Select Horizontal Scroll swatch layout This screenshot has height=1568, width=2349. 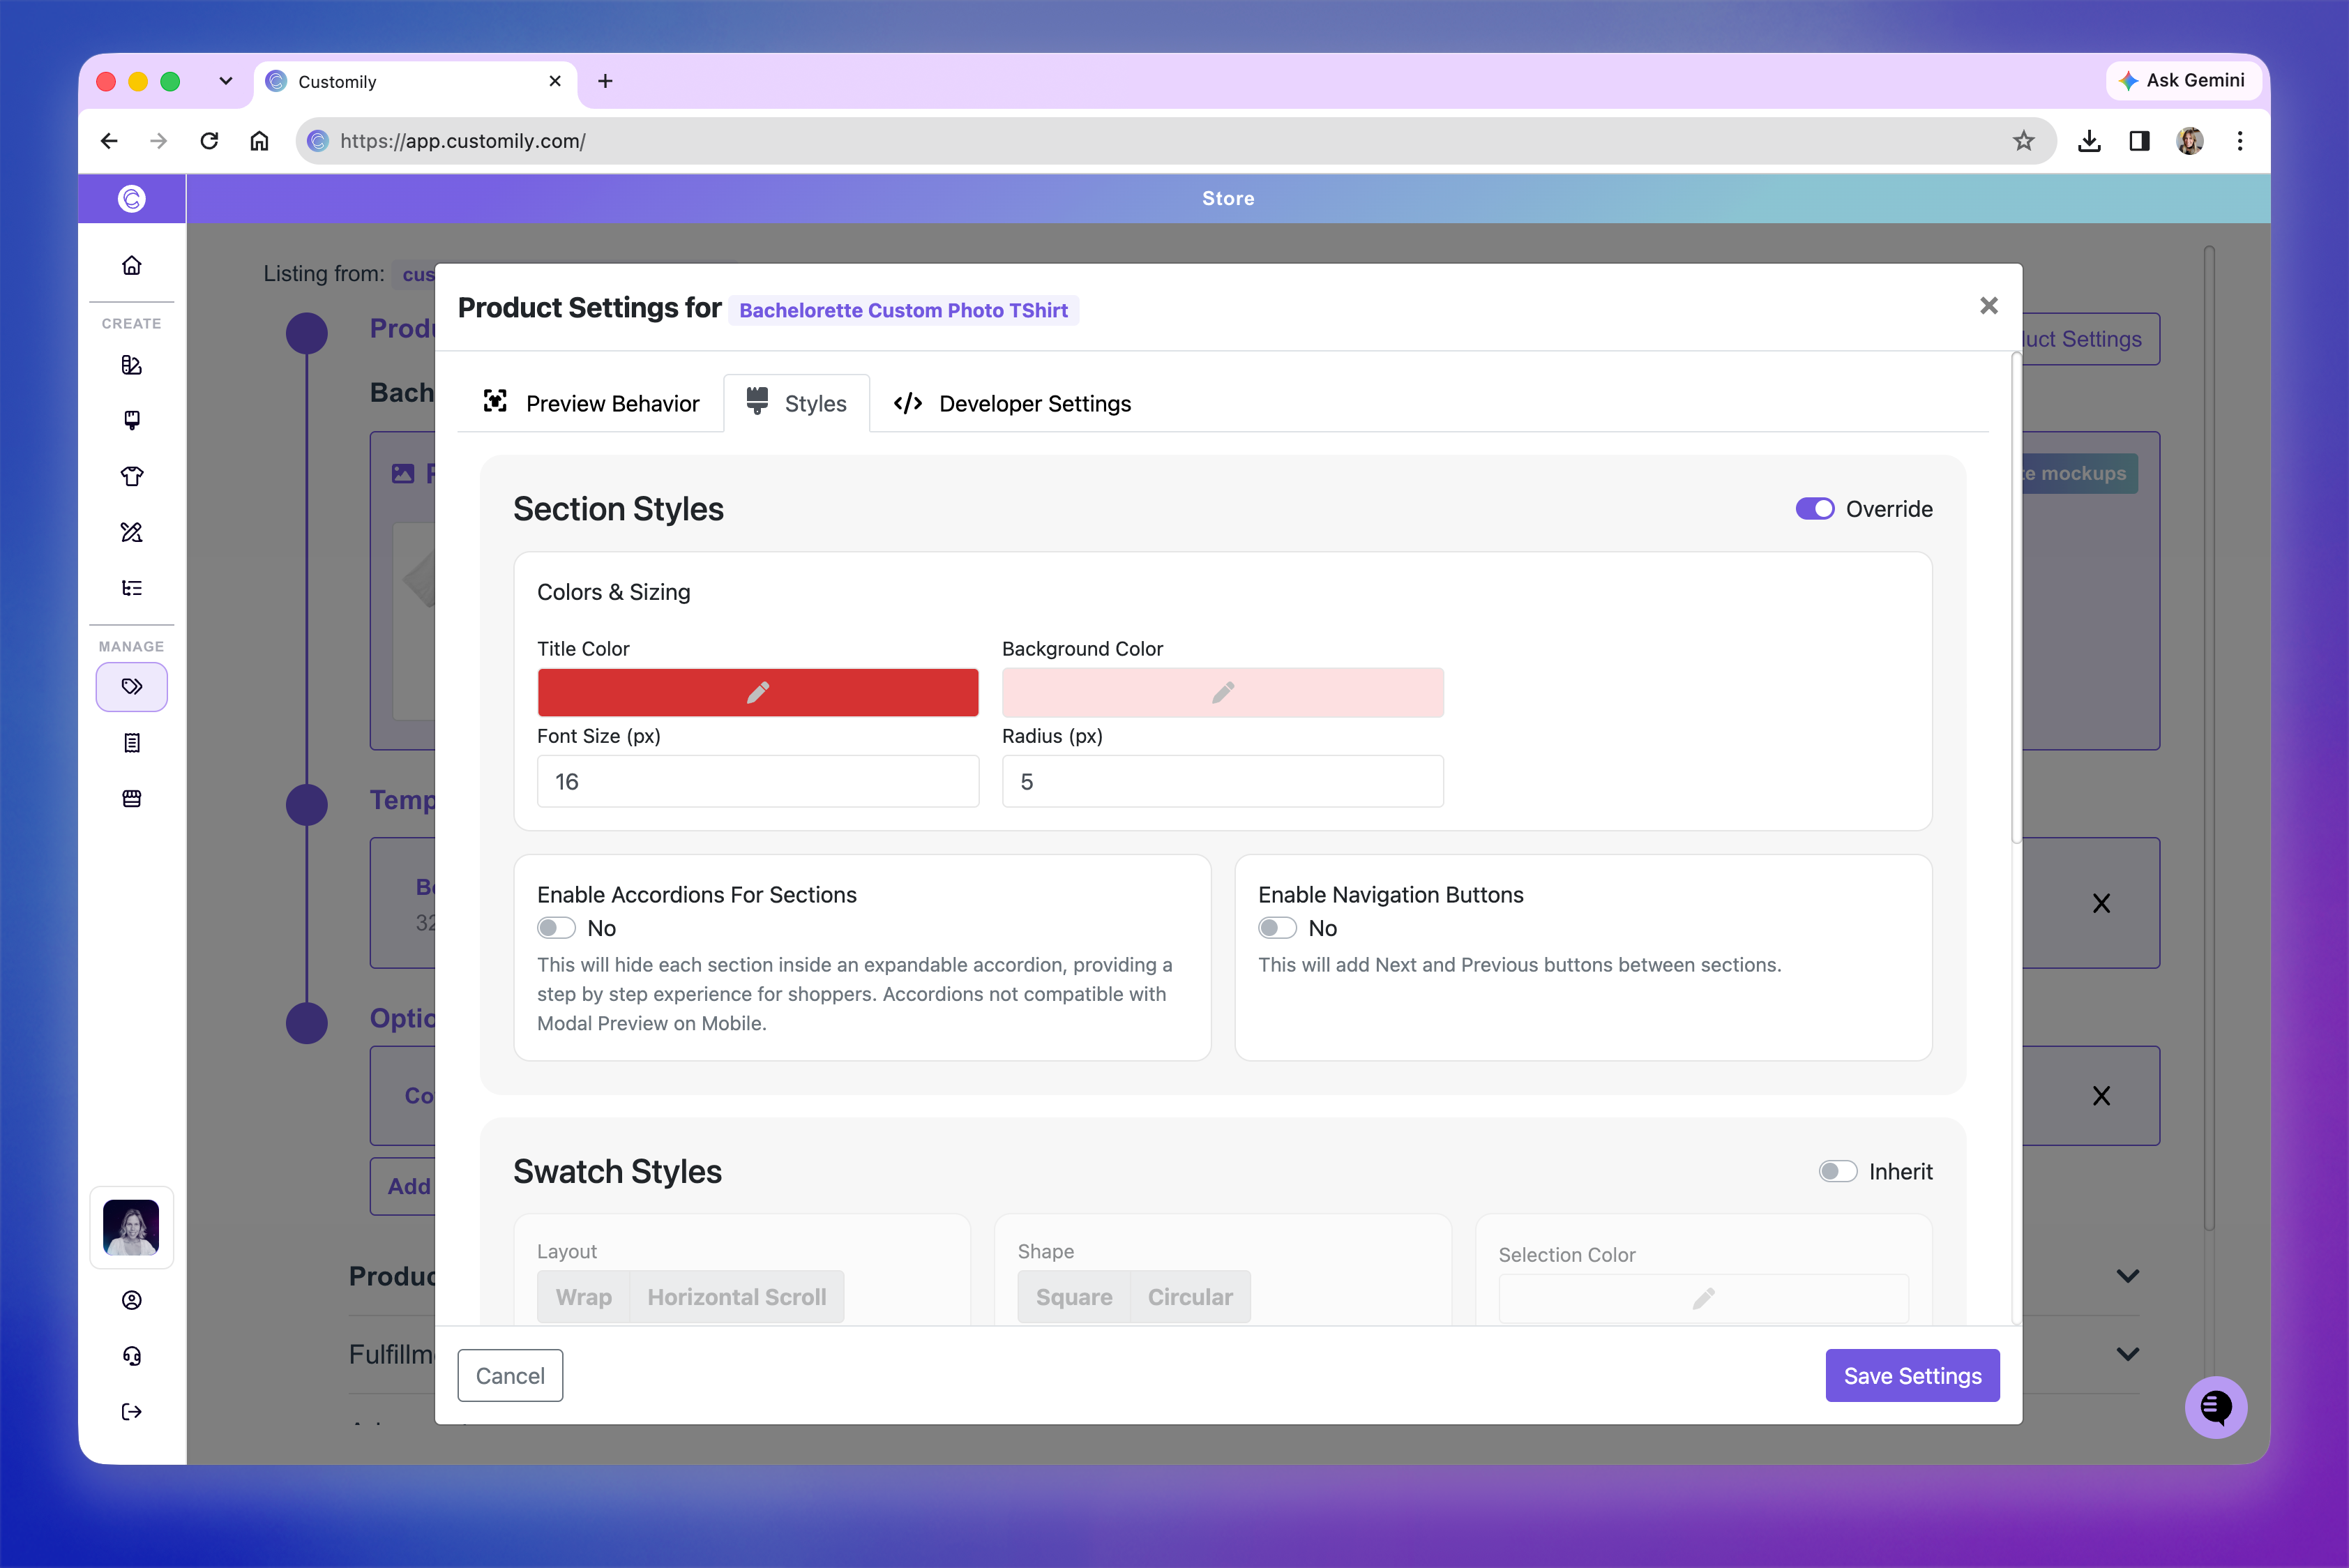737,1297
